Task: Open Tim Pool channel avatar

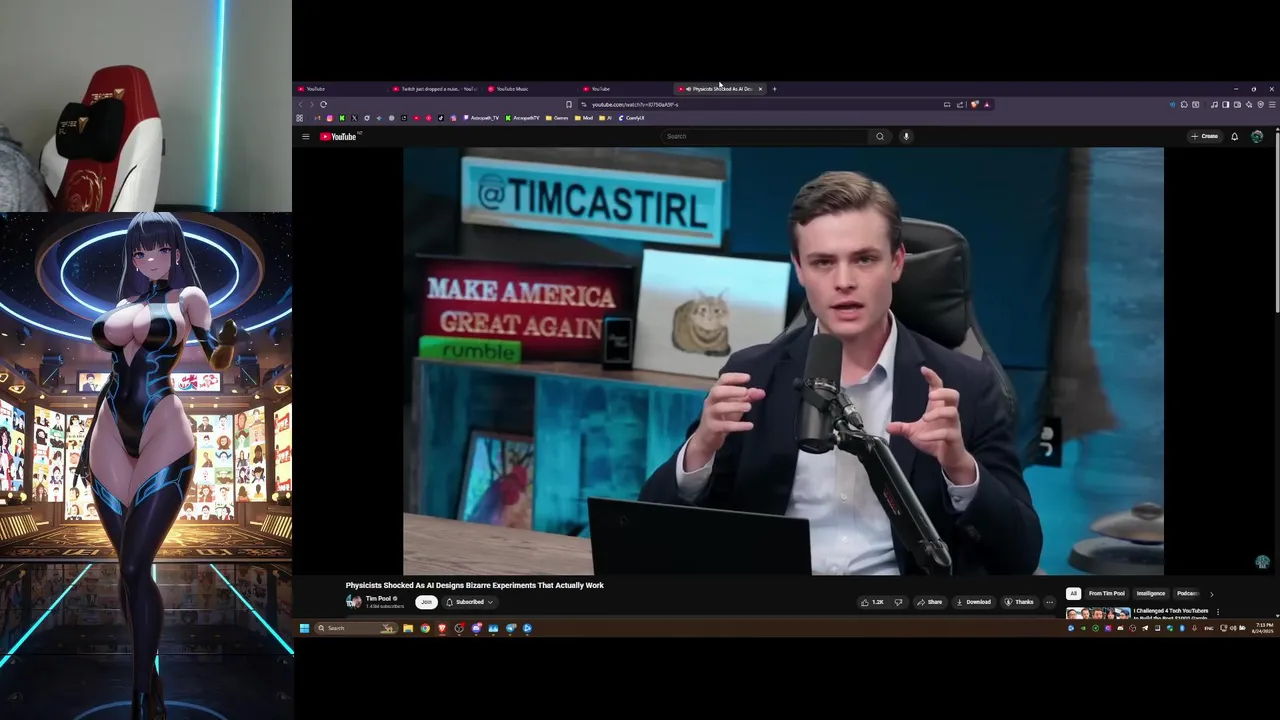Action: pos(353,602)
